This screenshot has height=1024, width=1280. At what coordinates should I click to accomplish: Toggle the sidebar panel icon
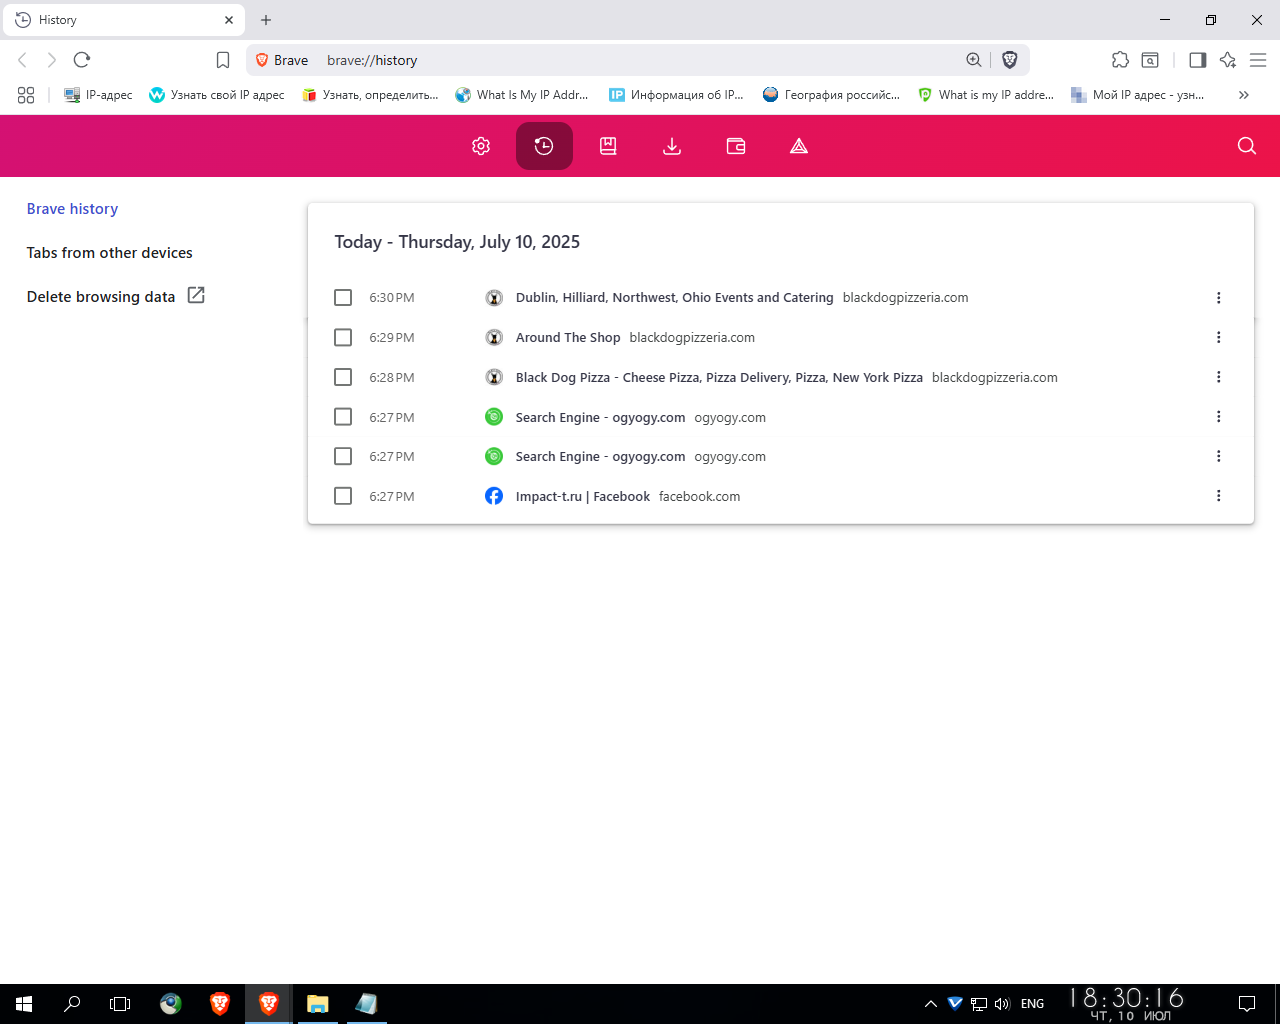tap(1197, 60)
